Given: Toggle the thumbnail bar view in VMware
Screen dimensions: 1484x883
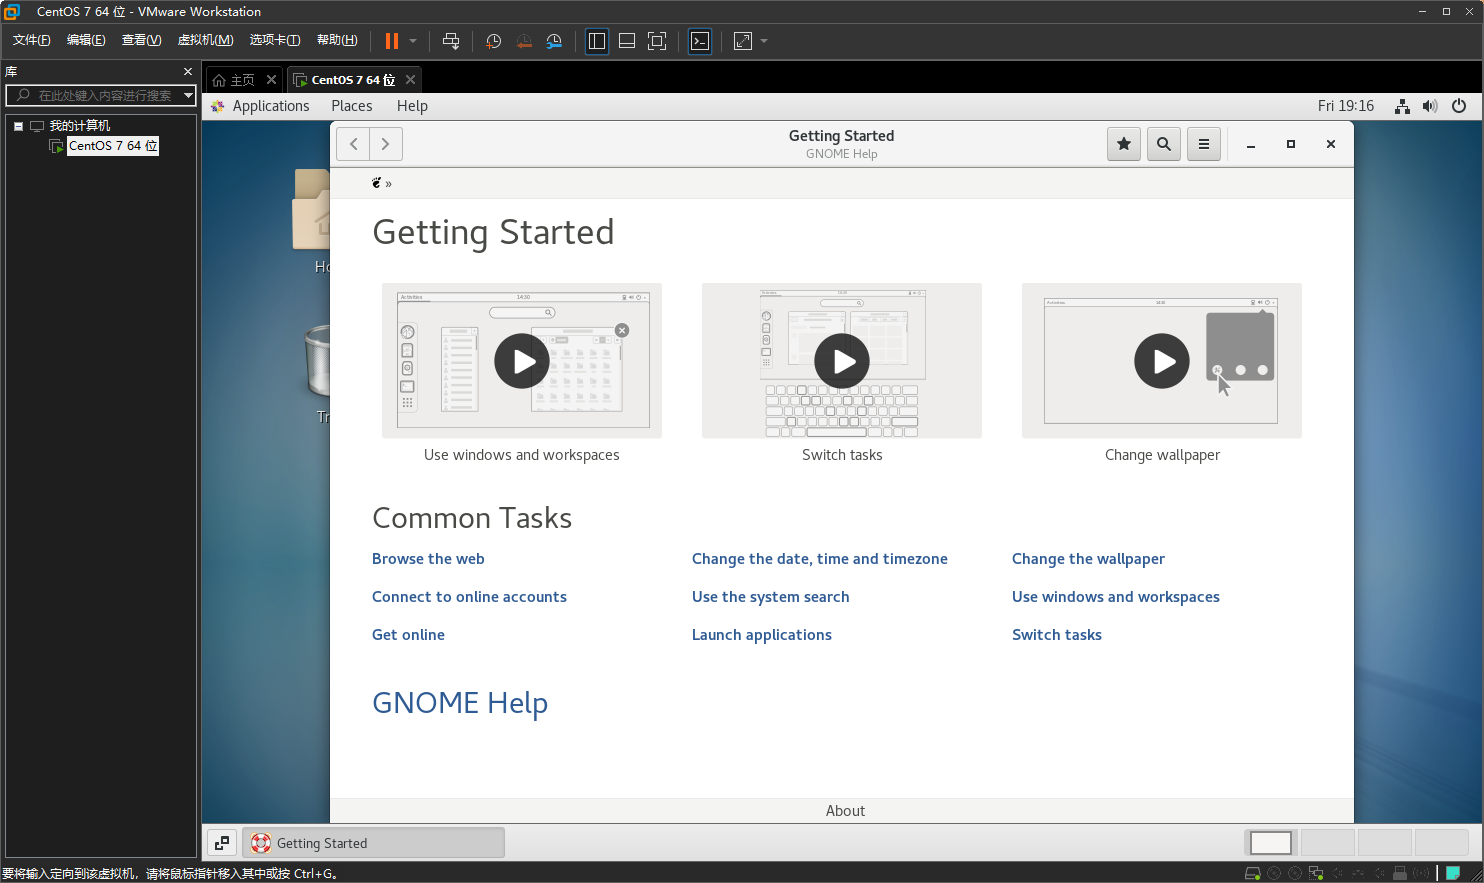Looking at the screenshot, I should point(627,41).
